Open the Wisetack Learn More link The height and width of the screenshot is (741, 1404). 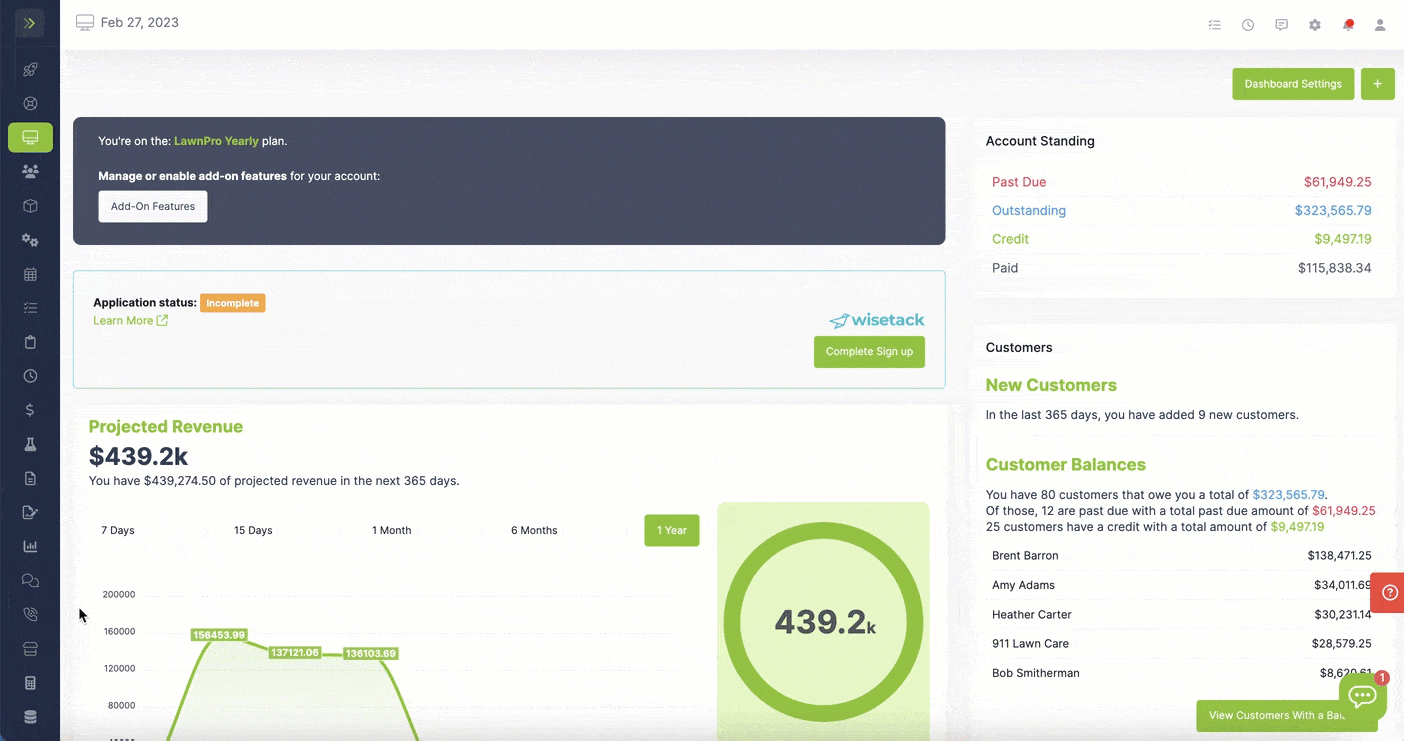click(x=130, y=321)
